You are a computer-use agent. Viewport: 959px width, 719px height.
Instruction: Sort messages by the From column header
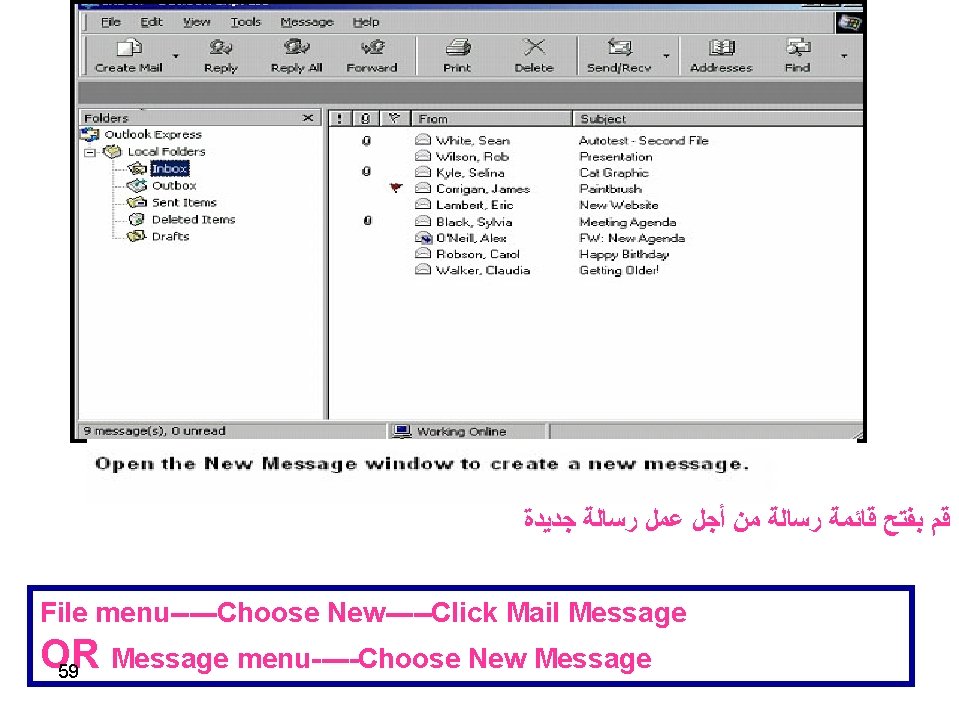click(x=492, y=119)
